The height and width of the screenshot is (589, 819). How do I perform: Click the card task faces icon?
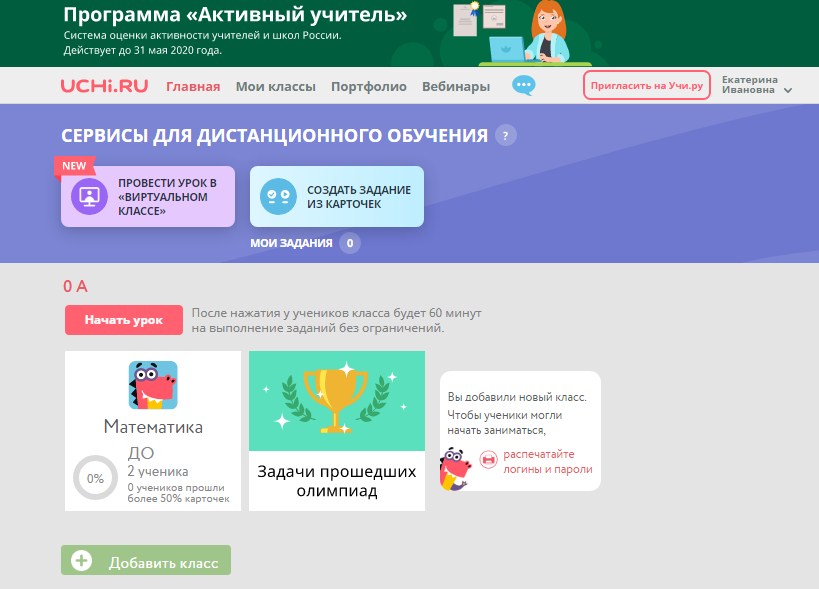(278, 196)
